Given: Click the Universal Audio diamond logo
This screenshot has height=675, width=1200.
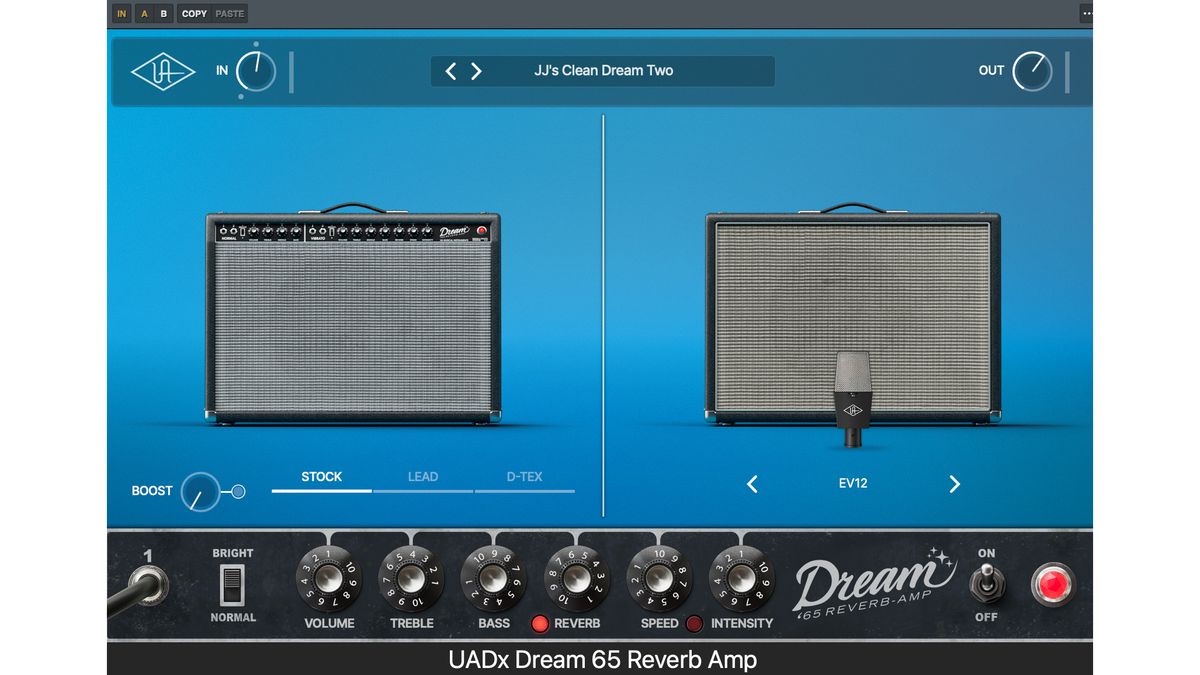Looking at the screenshot, I should tap(163, 71).
